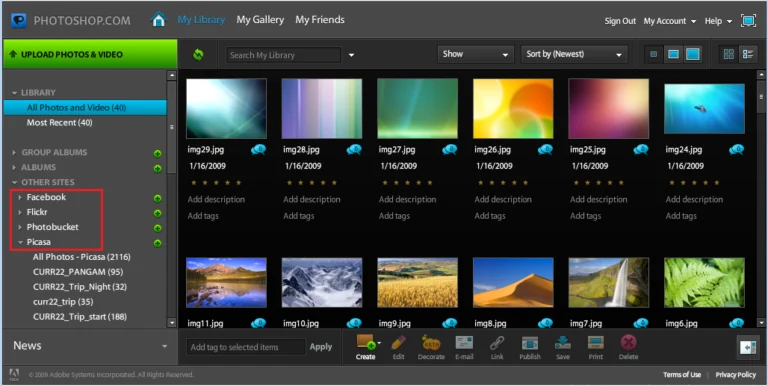Screen dimensions: 768x386
Task: Open the Decorate tool
Action: coord(431,347)
